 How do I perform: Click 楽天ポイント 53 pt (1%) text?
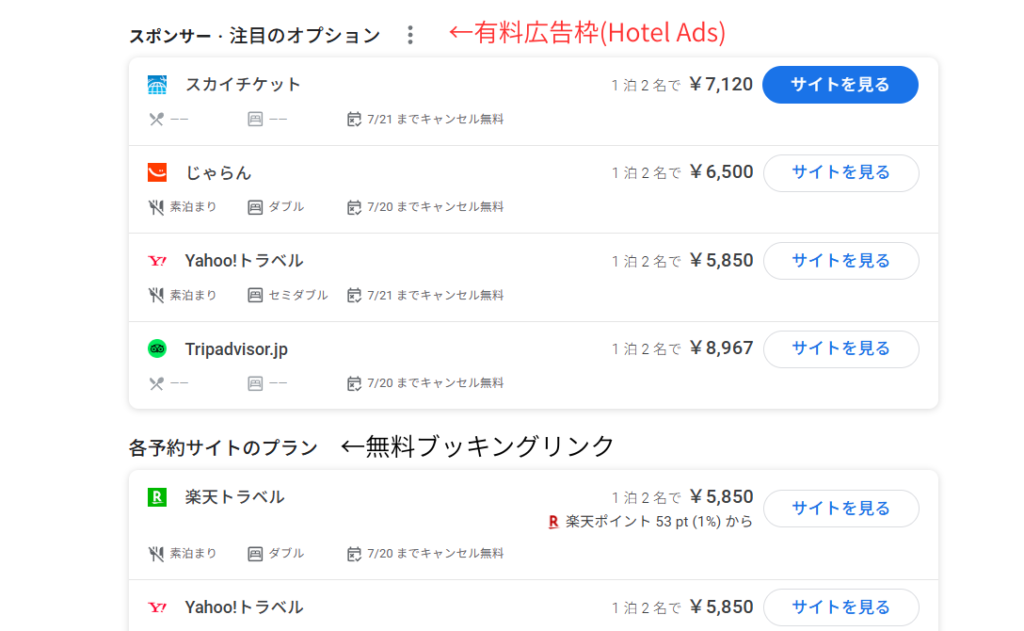[659, 521]
